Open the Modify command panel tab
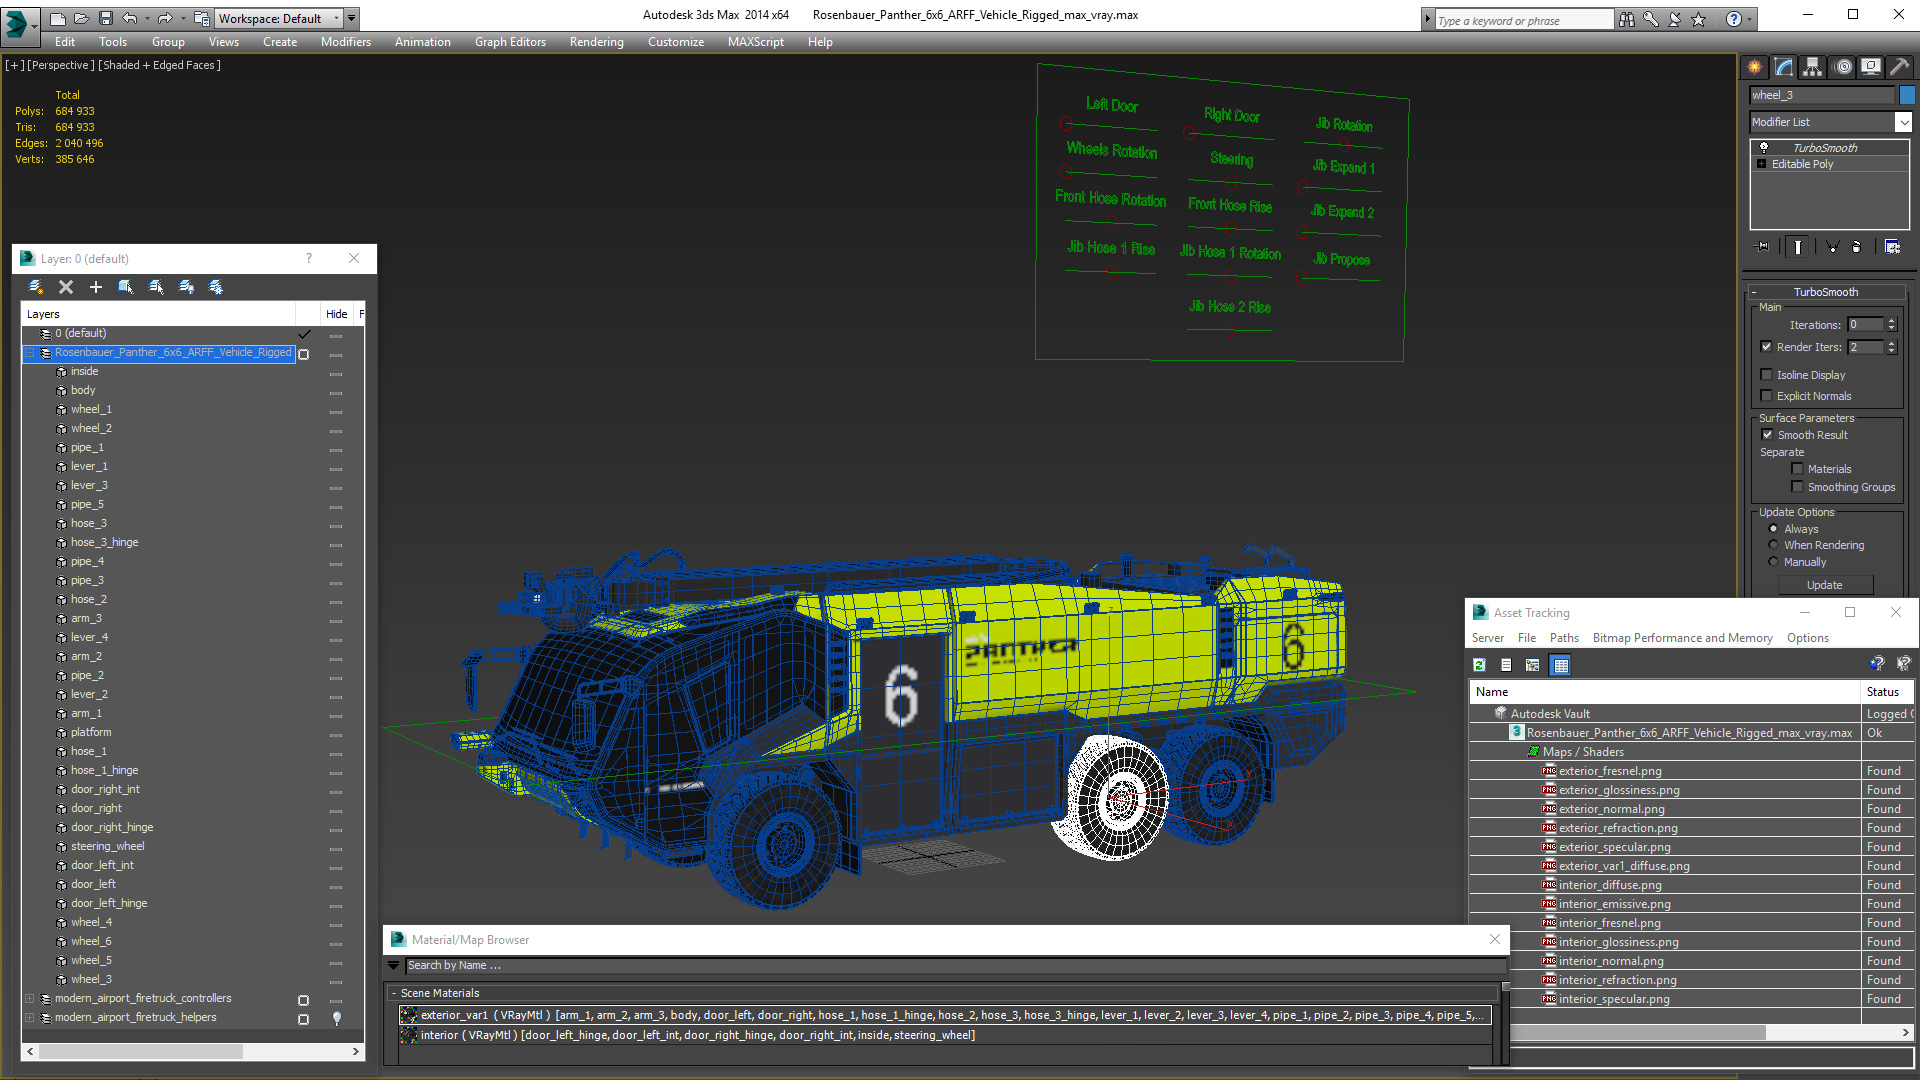Image resolution: width=1920 pixels, height=1080 pixels. (x=1784, y=67)
